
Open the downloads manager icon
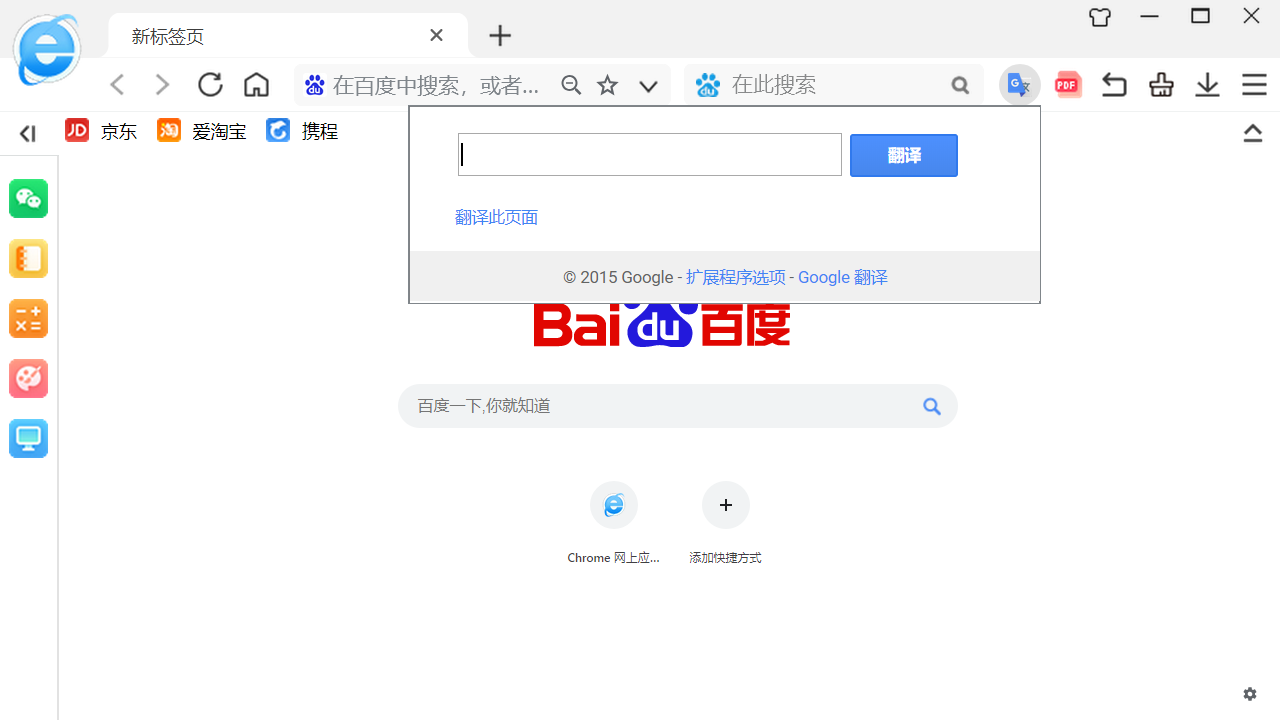[1207, 85]
